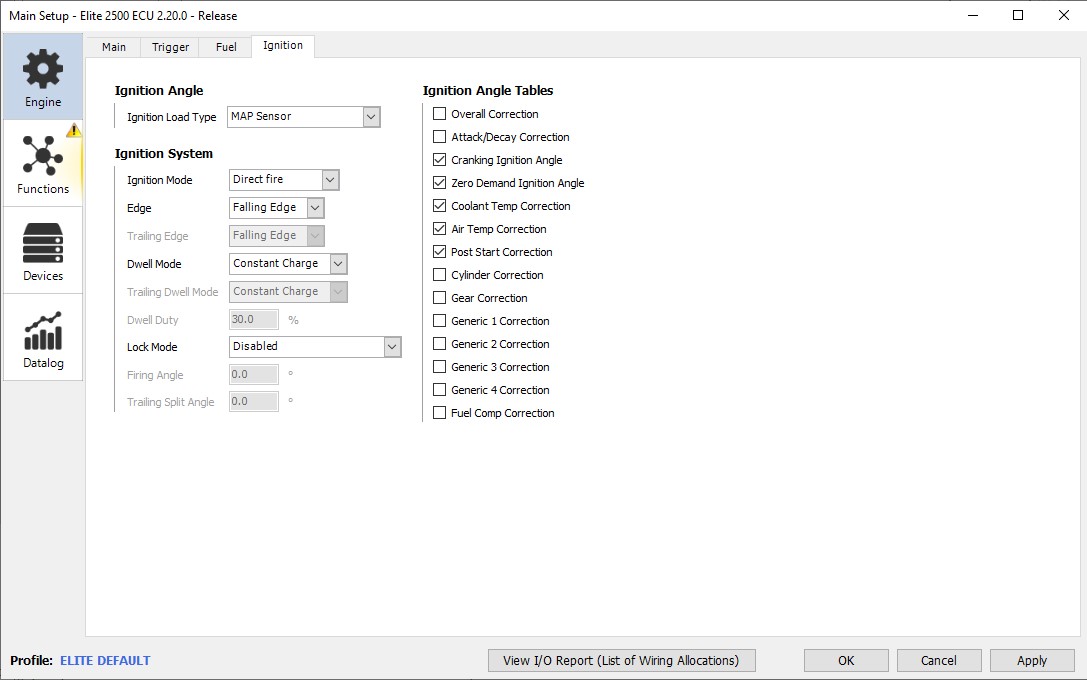Click the Dwell Mode label
This screenshot has height=680, width=1087.
(x=154, y=264)
